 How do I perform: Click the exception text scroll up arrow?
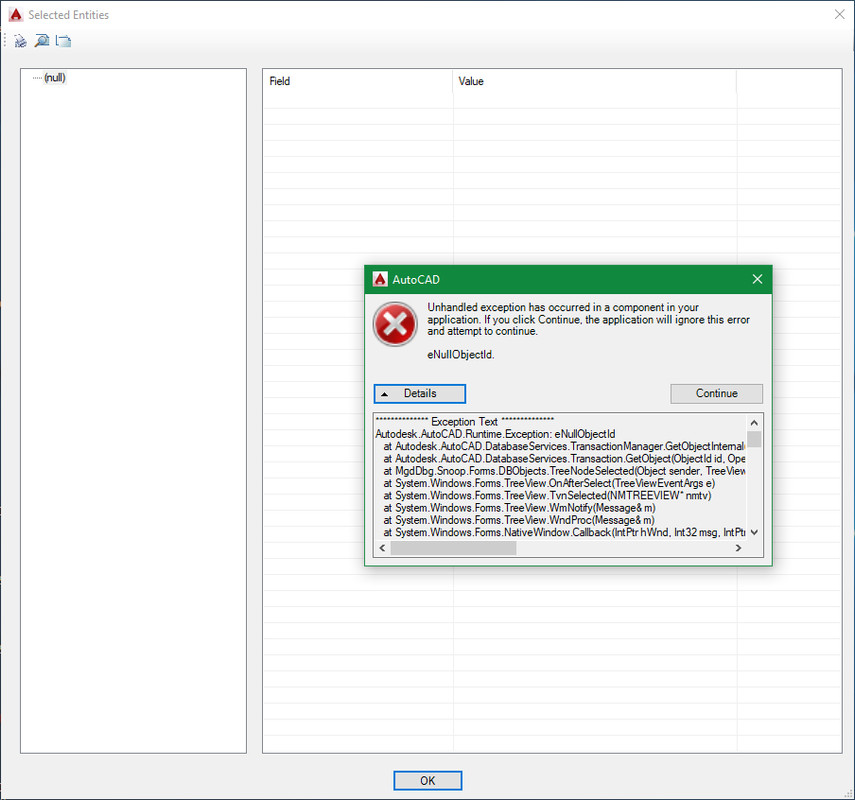pos(754,423)
